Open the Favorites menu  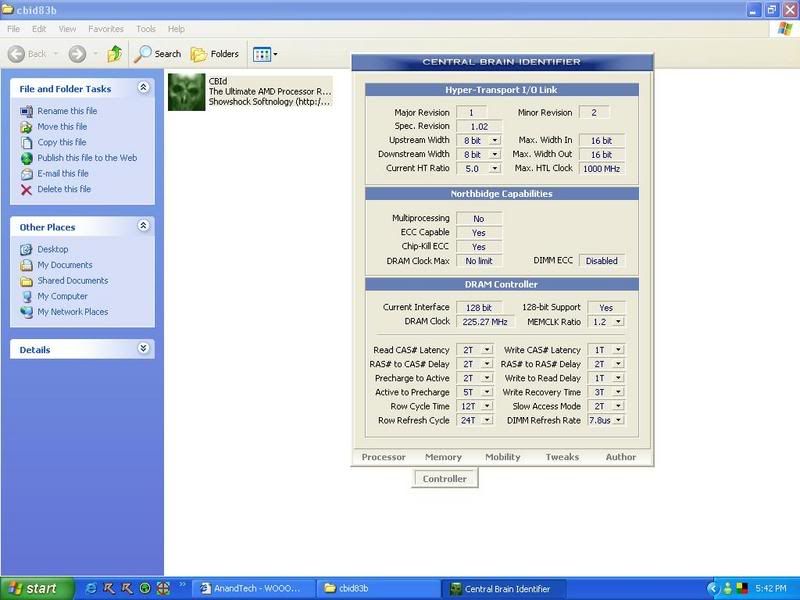pyautogui.click(x=106, y=29)
